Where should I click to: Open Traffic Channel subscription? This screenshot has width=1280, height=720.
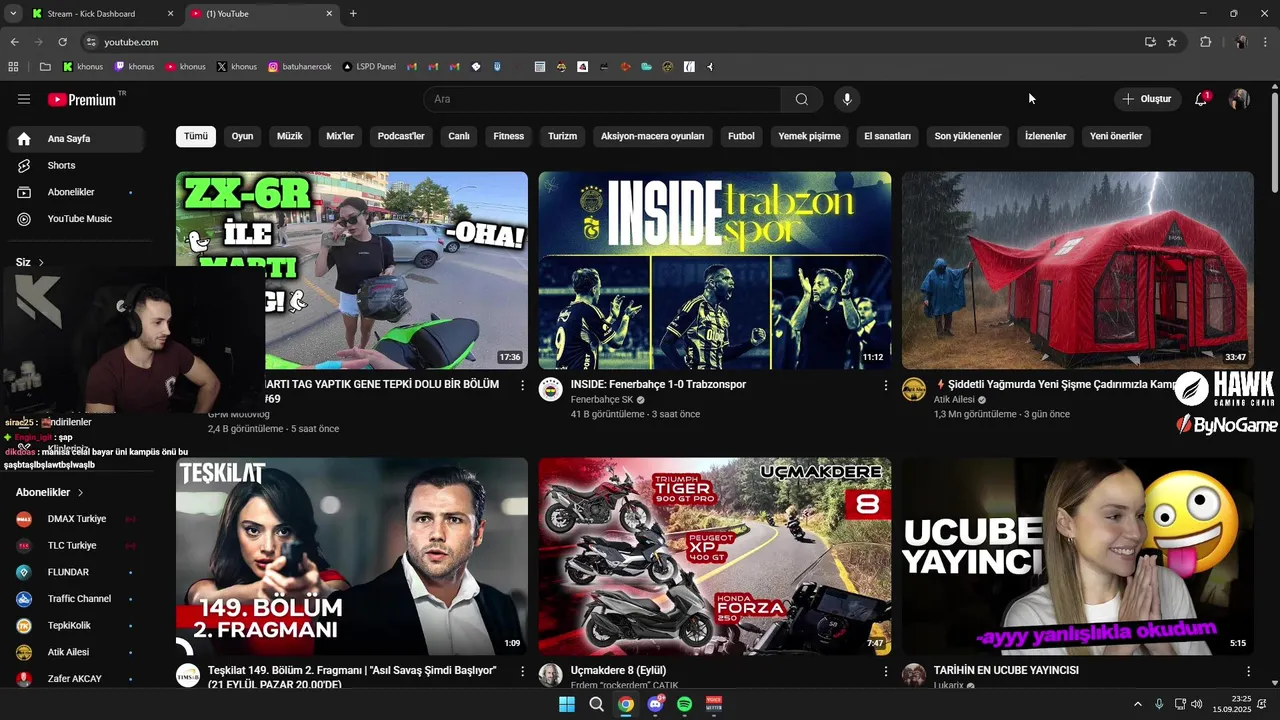[76, 599]
